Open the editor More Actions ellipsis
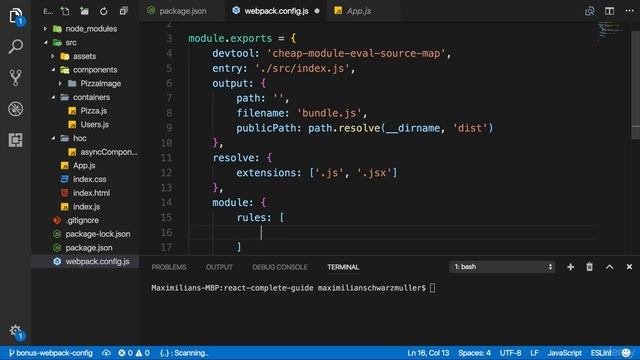 point(629,11)
